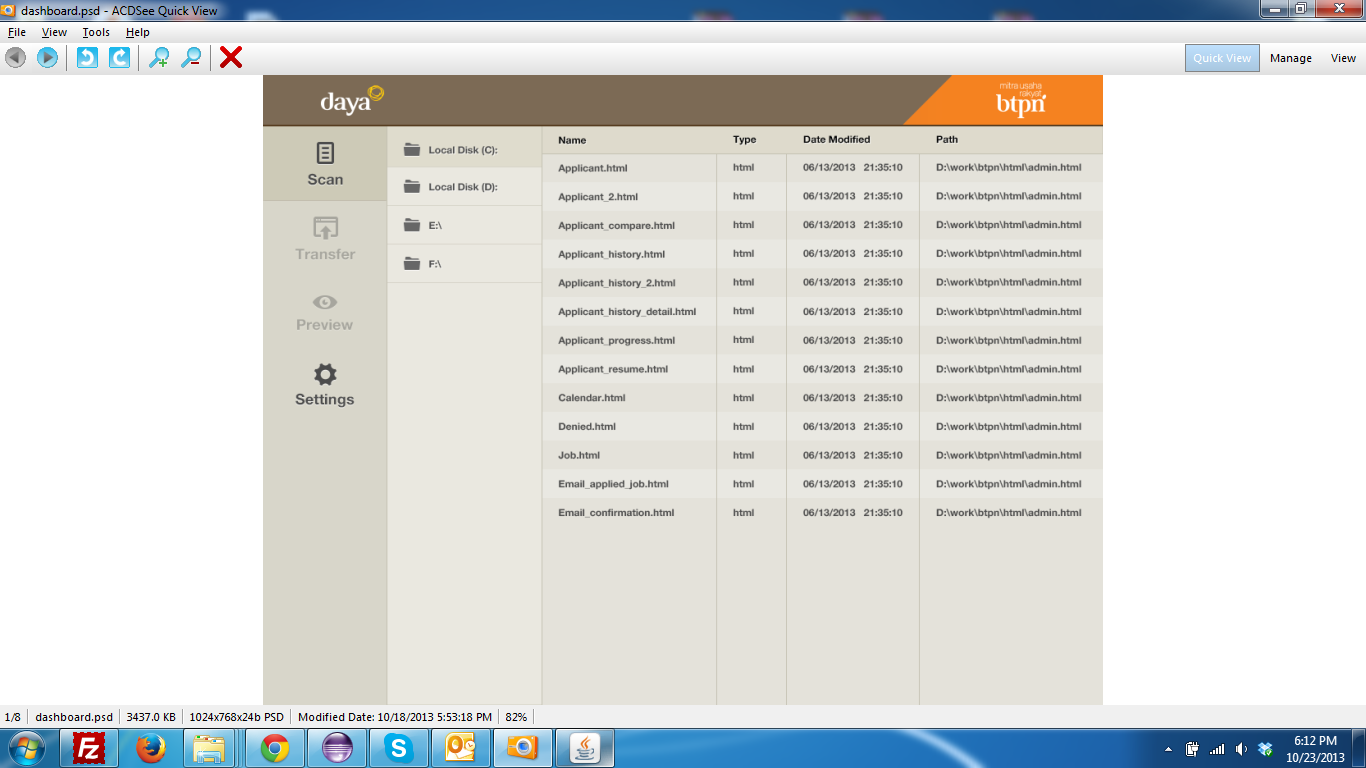Switch to Eclipse in the taskbar
Image resolution: width=1366 pixels, height=768 pixels.
pyautogui.click(x=337, y=748)
